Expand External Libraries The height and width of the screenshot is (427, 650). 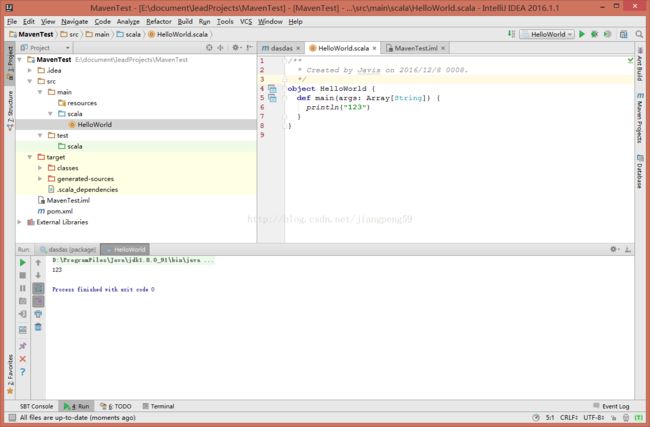(19, 222)
